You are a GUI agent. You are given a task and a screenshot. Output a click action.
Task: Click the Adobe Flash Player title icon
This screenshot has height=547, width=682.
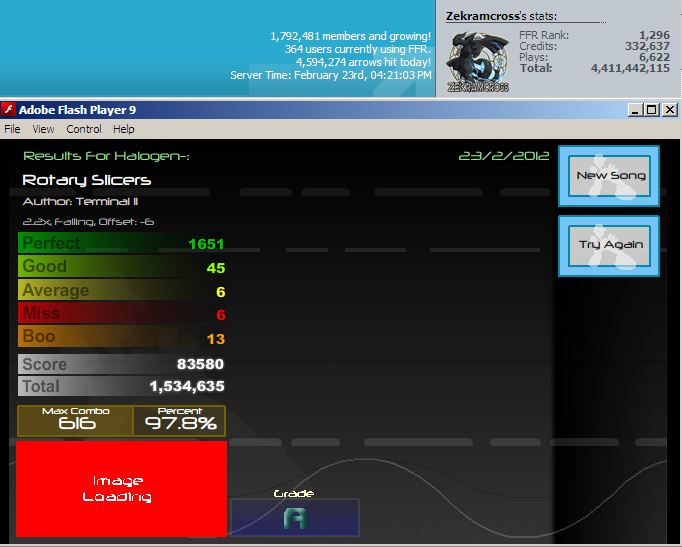tap(8, 110)
